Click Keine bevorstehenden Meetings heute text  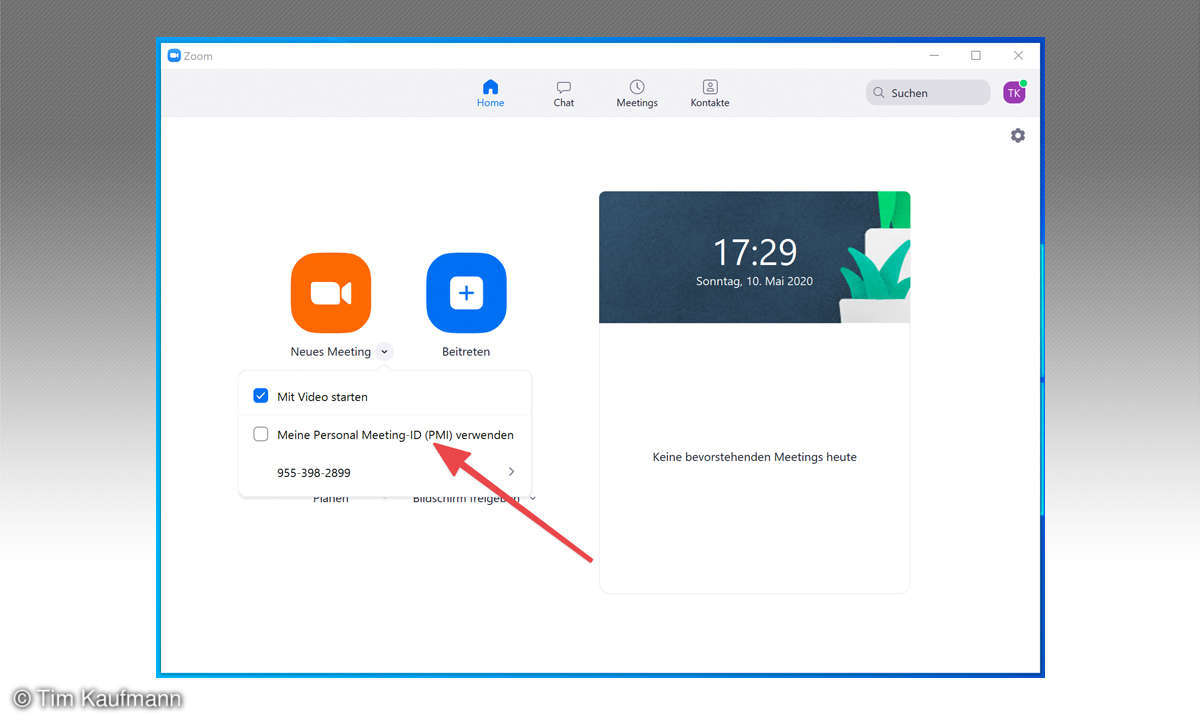755,457
